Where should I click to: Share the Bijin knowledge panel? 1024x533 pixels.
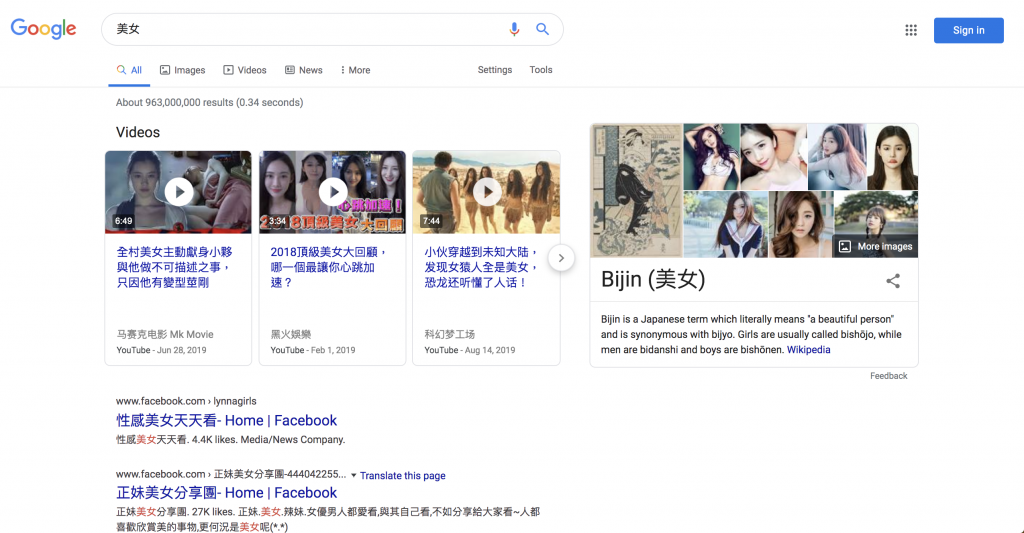coord(893,281)
